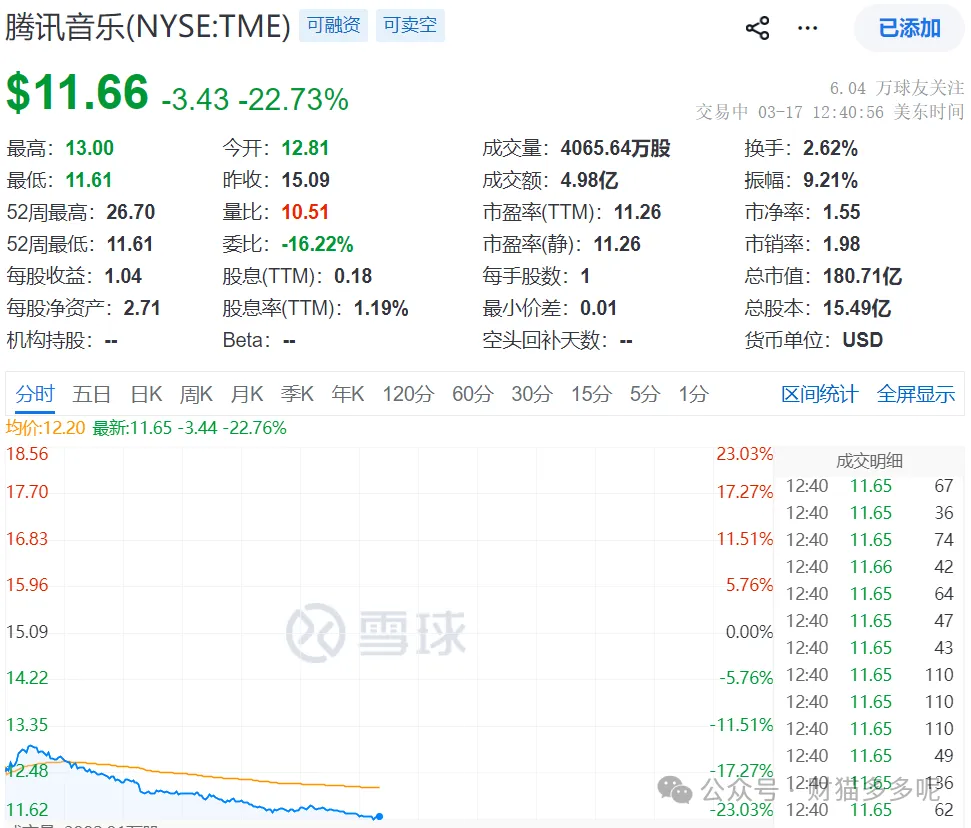Screen dimensions: 971x828
Task: Click the 均价:12.20 label above chart
Action: (45, 428)
